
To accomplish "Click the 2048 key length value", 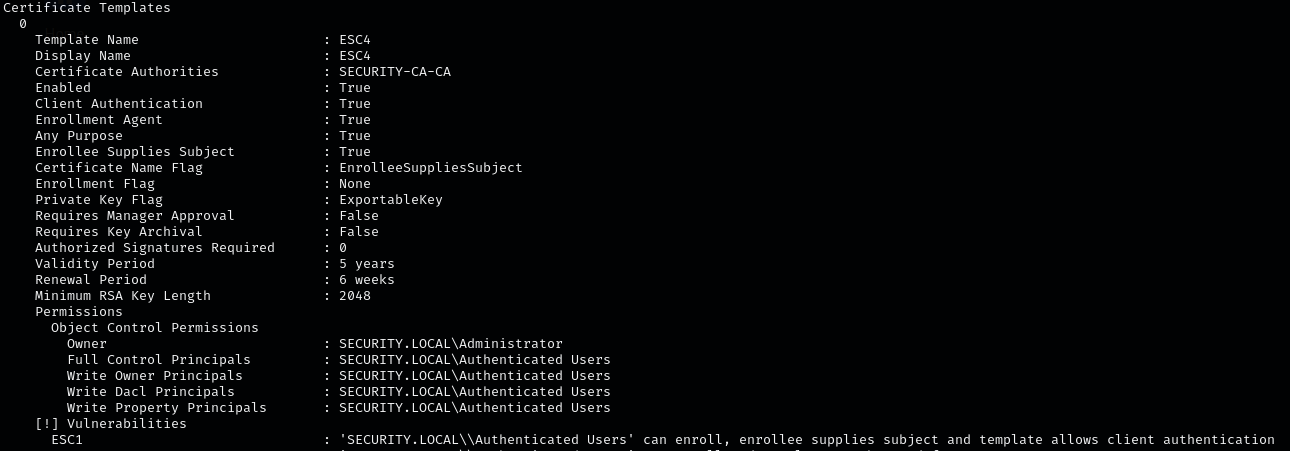I will point(354,296).
